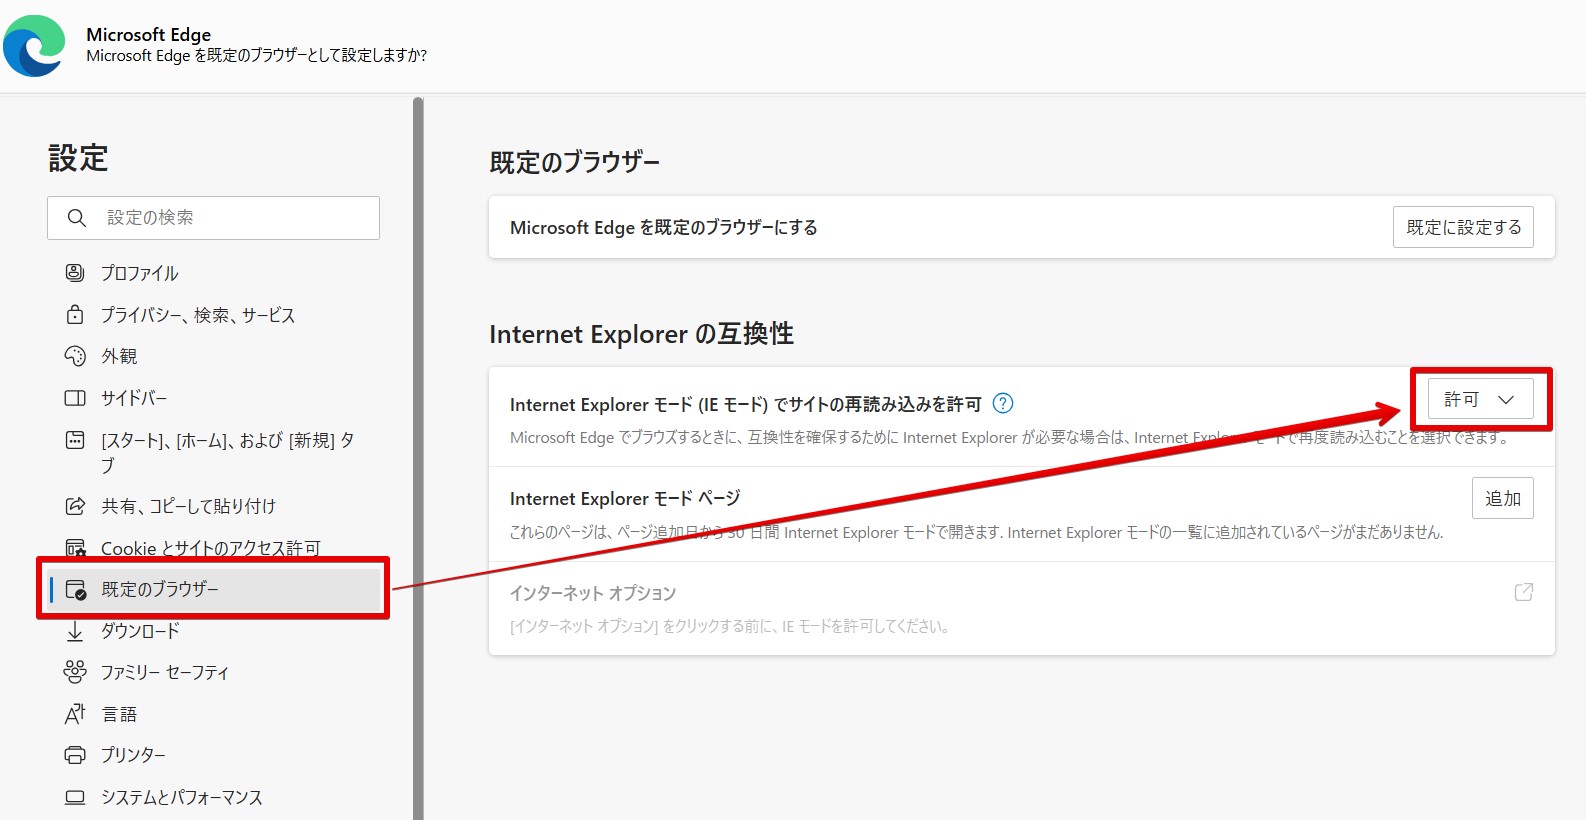Click the プリンター printer icon

coord(75,755)
